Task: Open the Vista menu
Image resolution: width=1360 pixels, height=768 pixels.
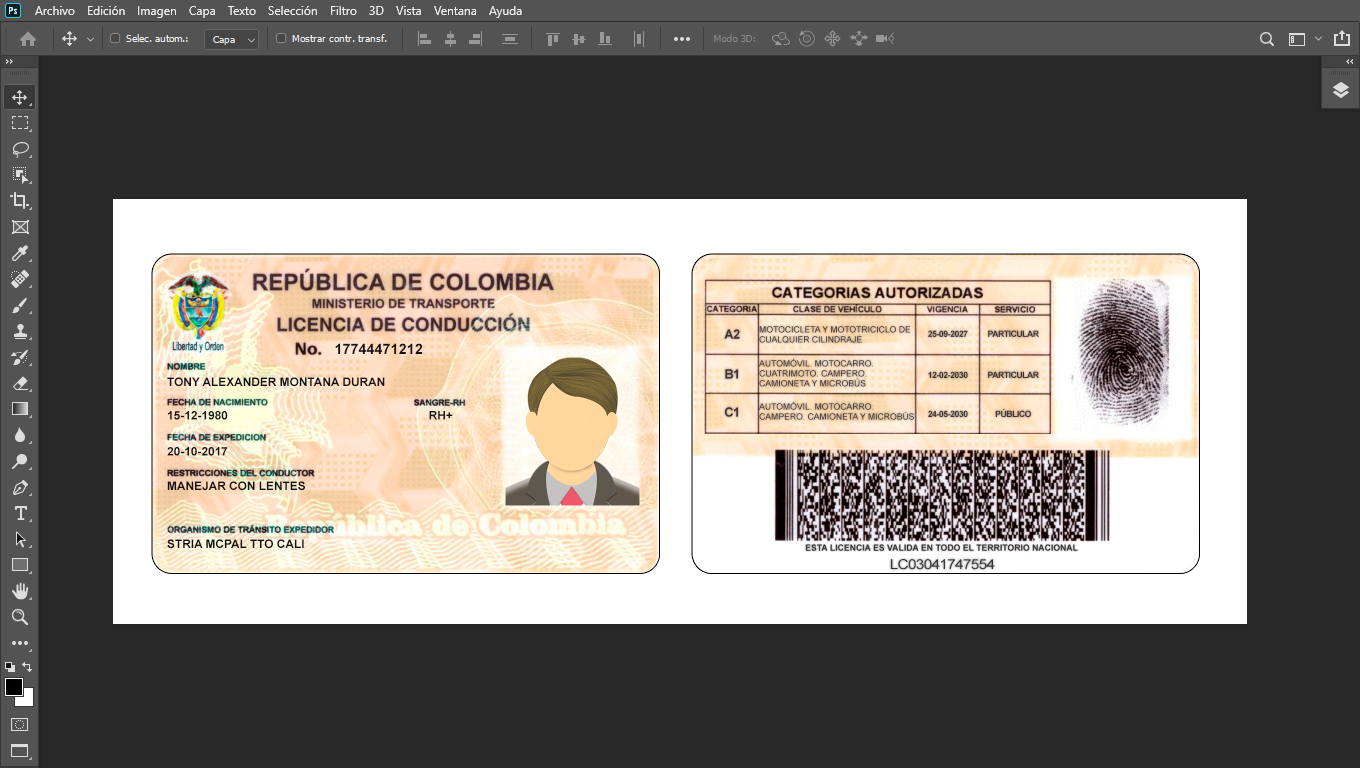Action: [x=408, y=11]
